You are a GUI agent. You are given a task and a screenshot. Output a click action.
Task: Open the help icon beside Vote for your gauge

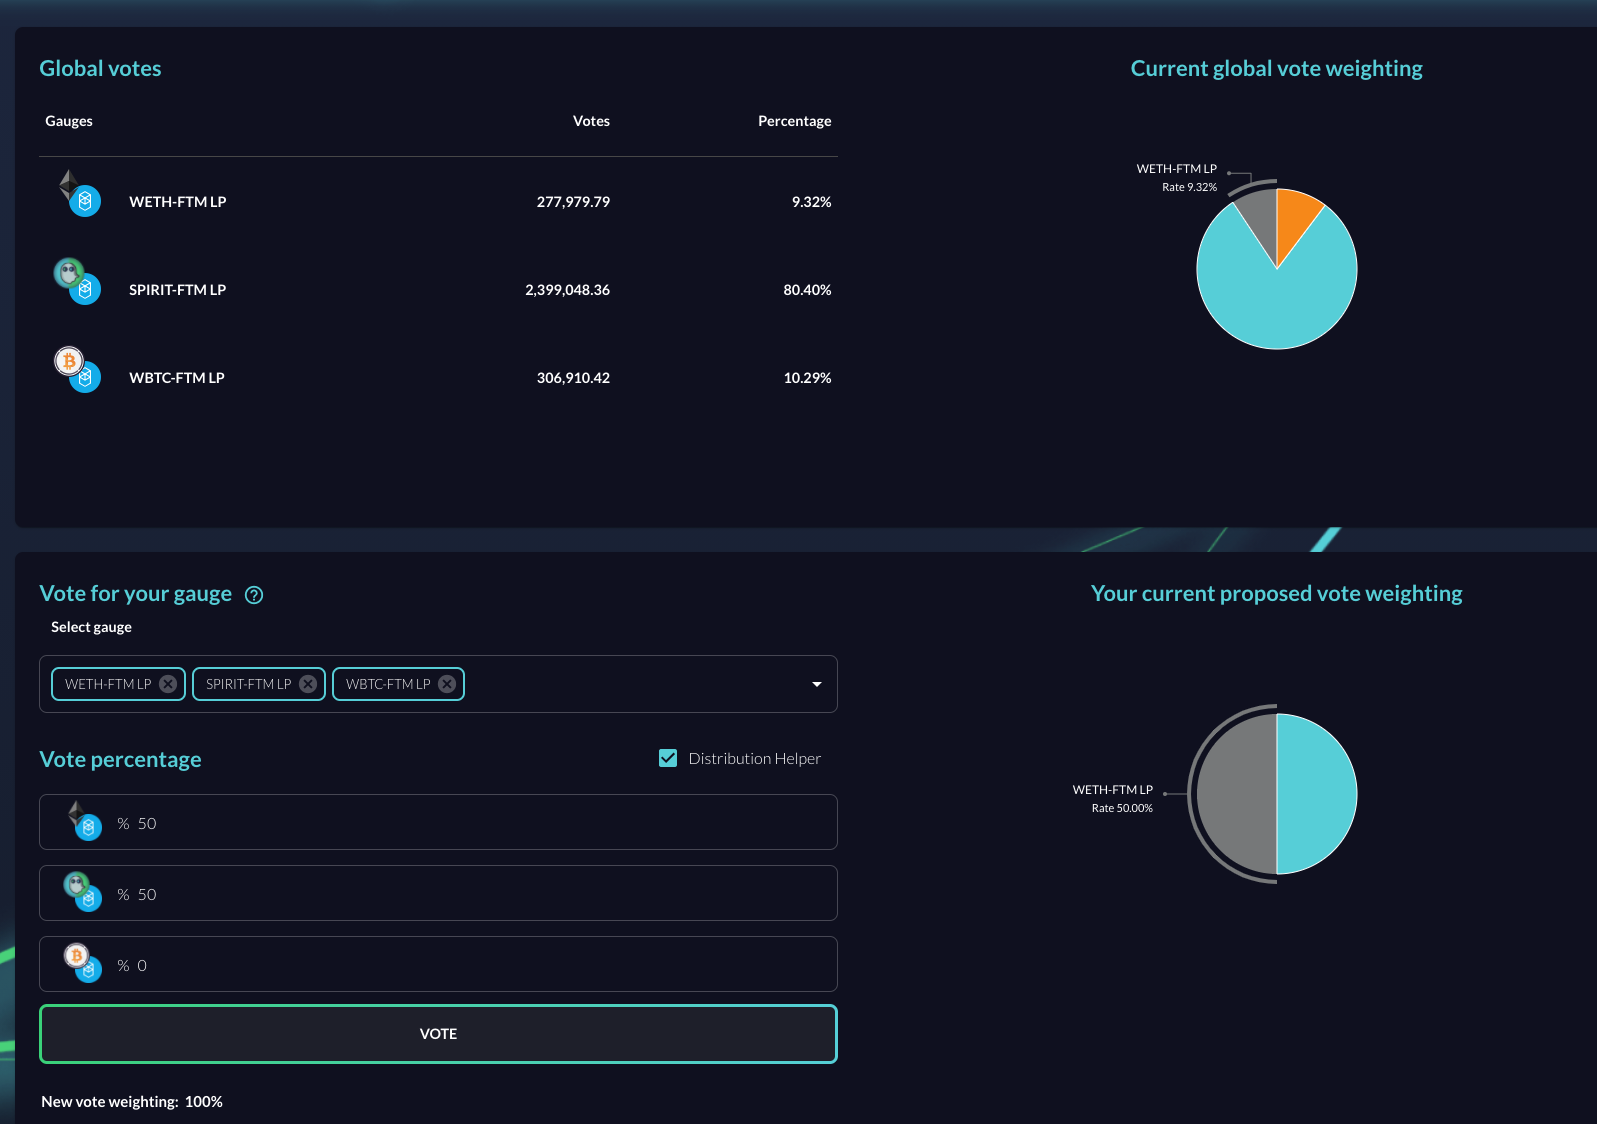[x=254, y=595]
